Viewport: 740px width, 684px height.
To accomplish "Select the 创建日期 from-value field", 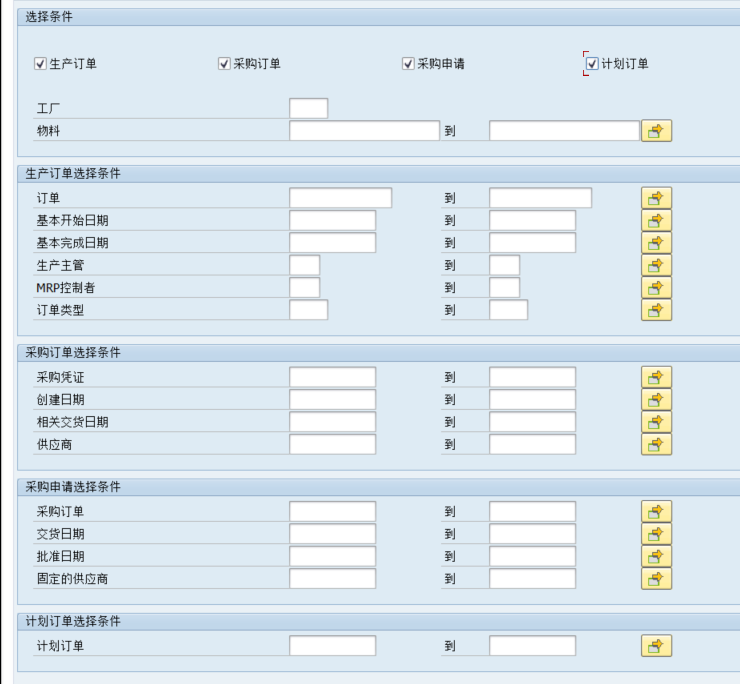I will pos(332,399).
